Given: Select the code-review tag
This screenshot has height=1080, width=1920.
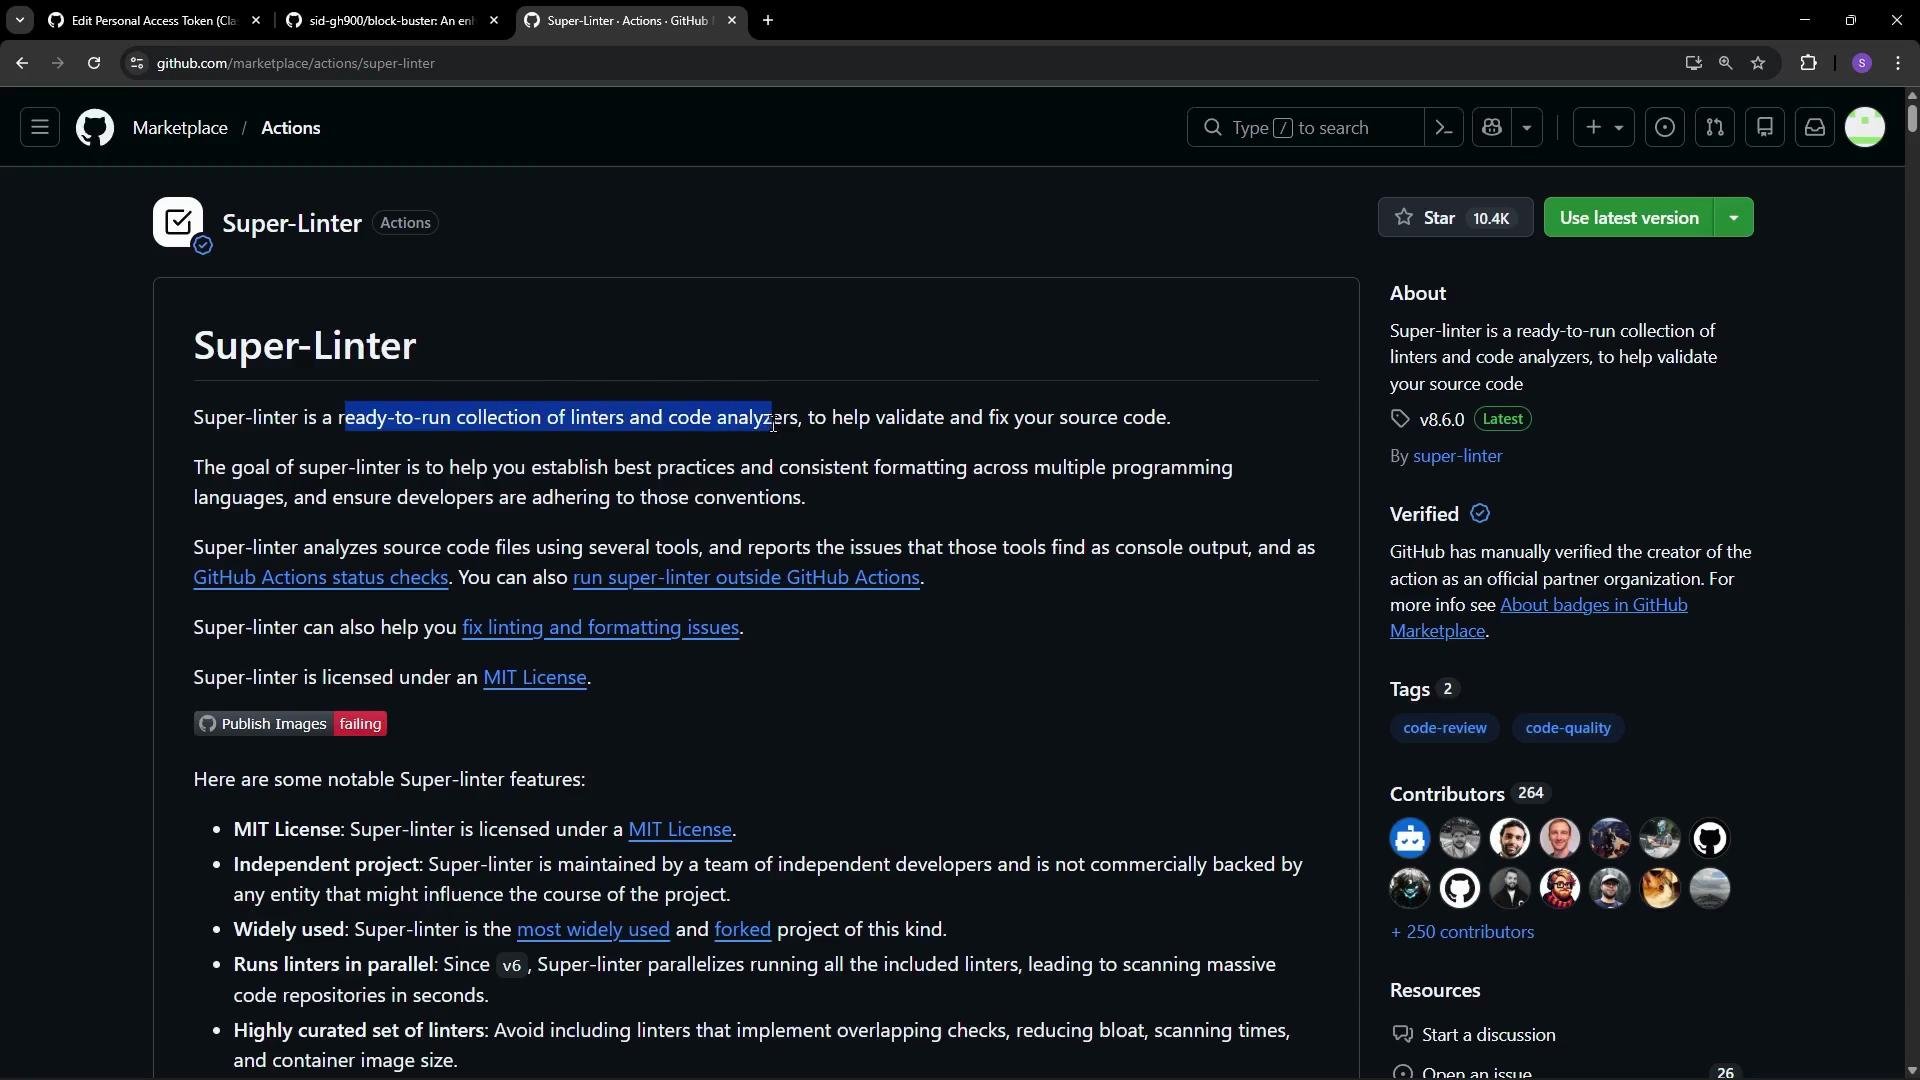Looking at the screenshot, I should (1444, 728).
